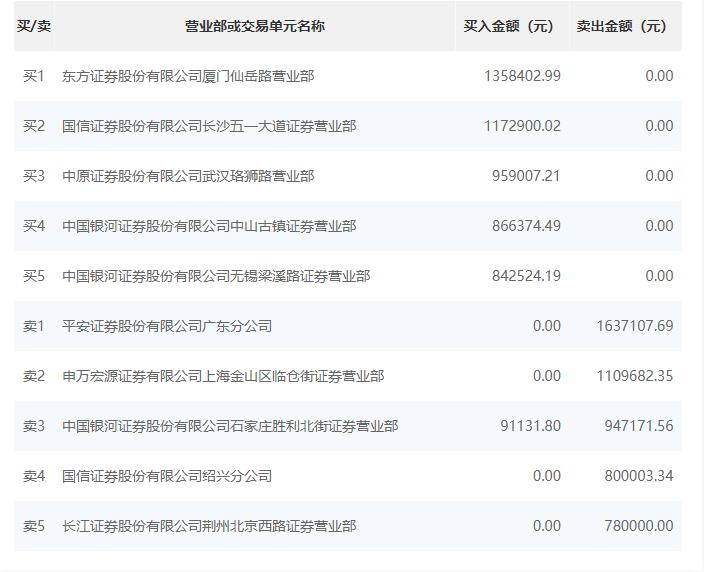Select 东方证券股份有限公司厦门仙岳路营业部 row name
The height and width of the screenshot is (572, 704).
(188, 76)
